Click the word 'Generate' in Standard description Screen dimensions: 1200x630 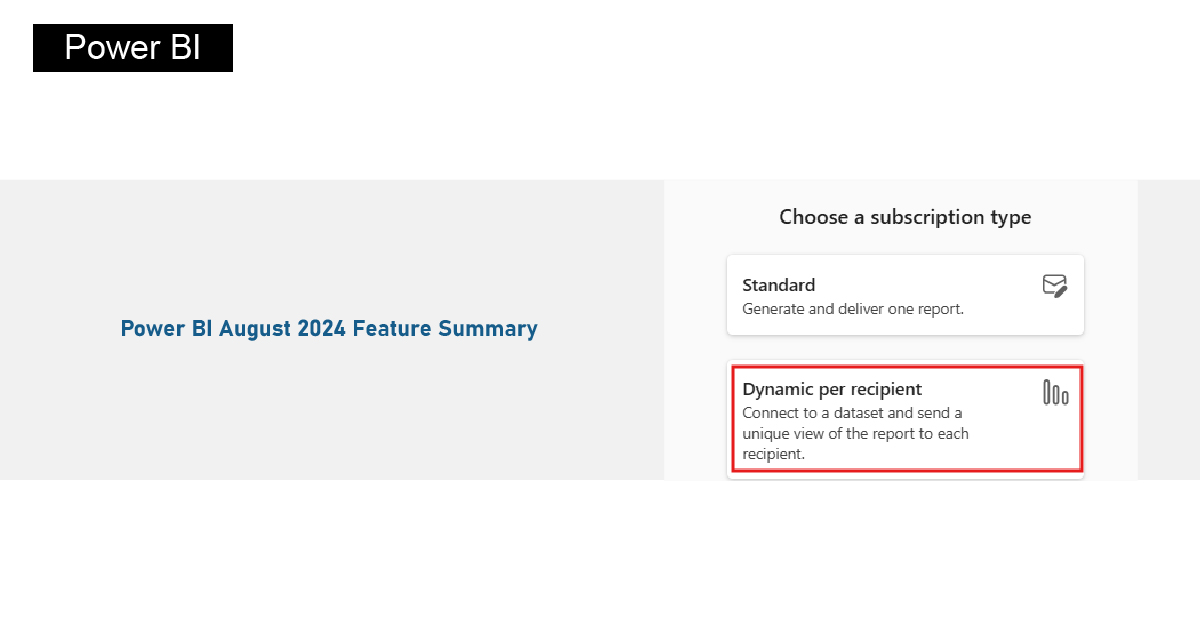coord(773,309)
